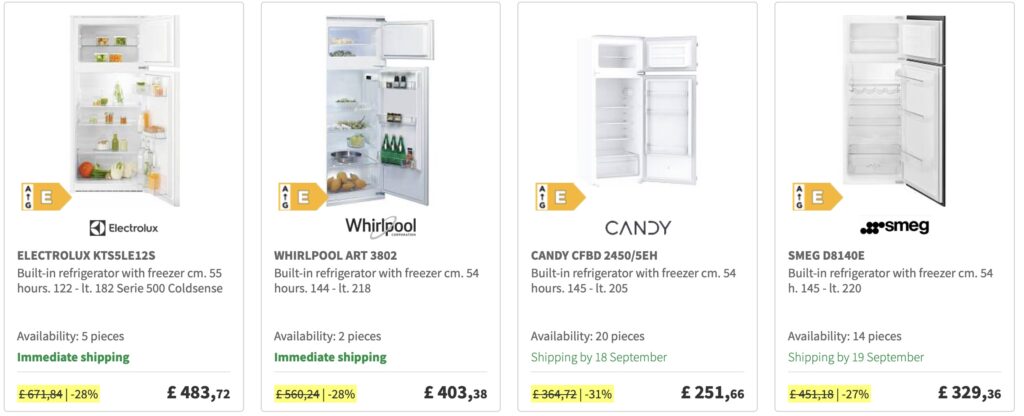View the Smeg refrigerator product photo
1024x416 pixels.
click(894, 109)
